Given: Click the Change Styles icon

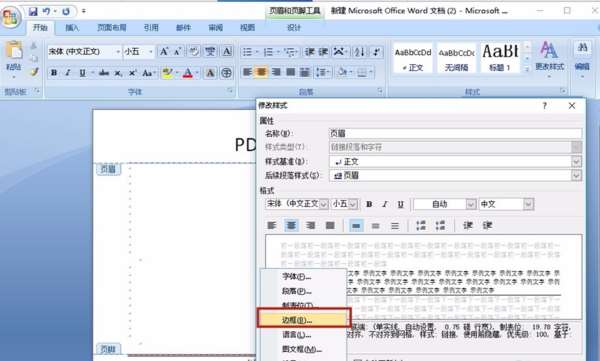Looking at the screenshot, I should [549, 56].
